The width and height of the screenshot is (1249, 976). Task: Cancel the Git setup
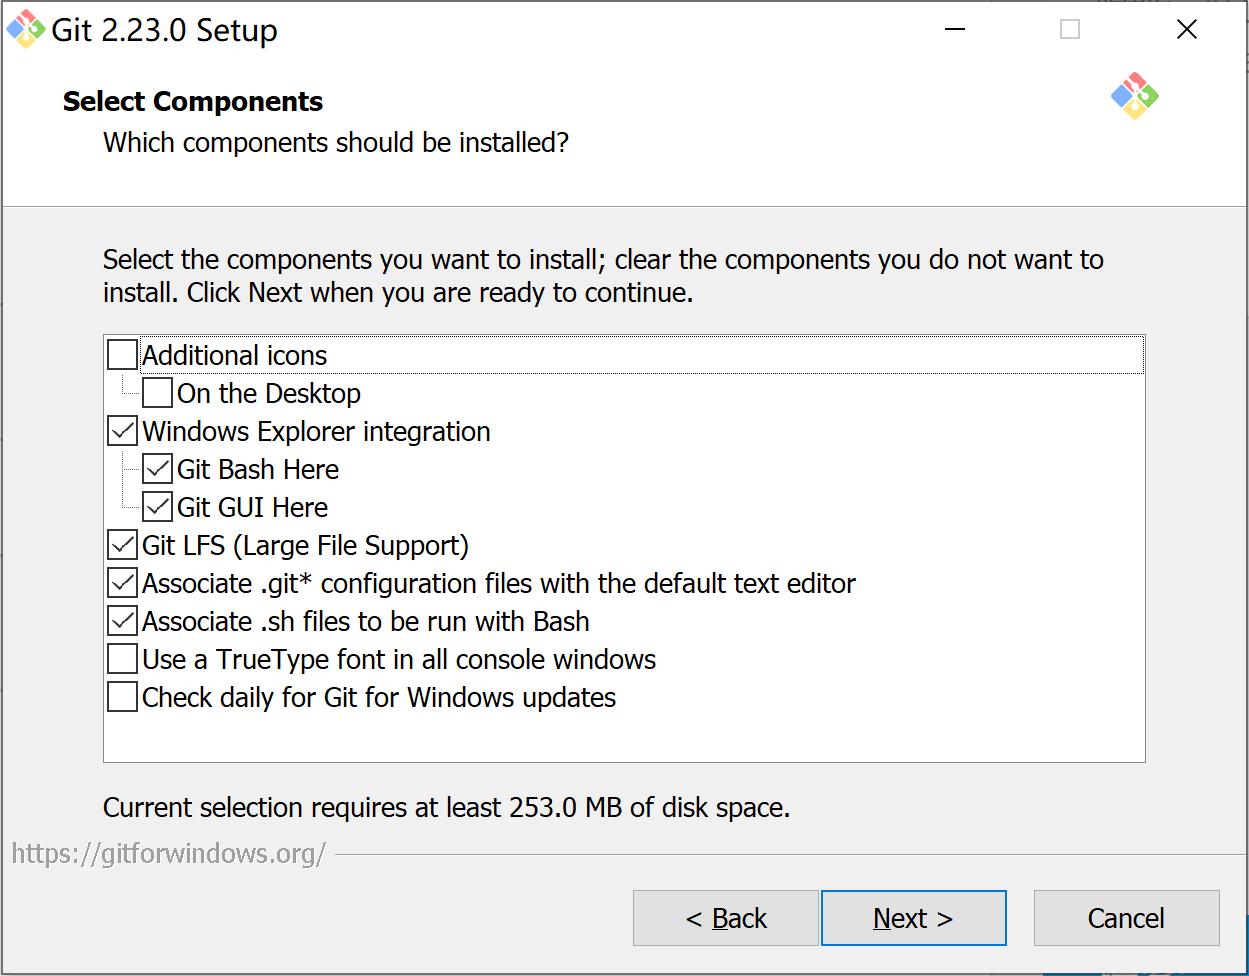pos(1126,918)
